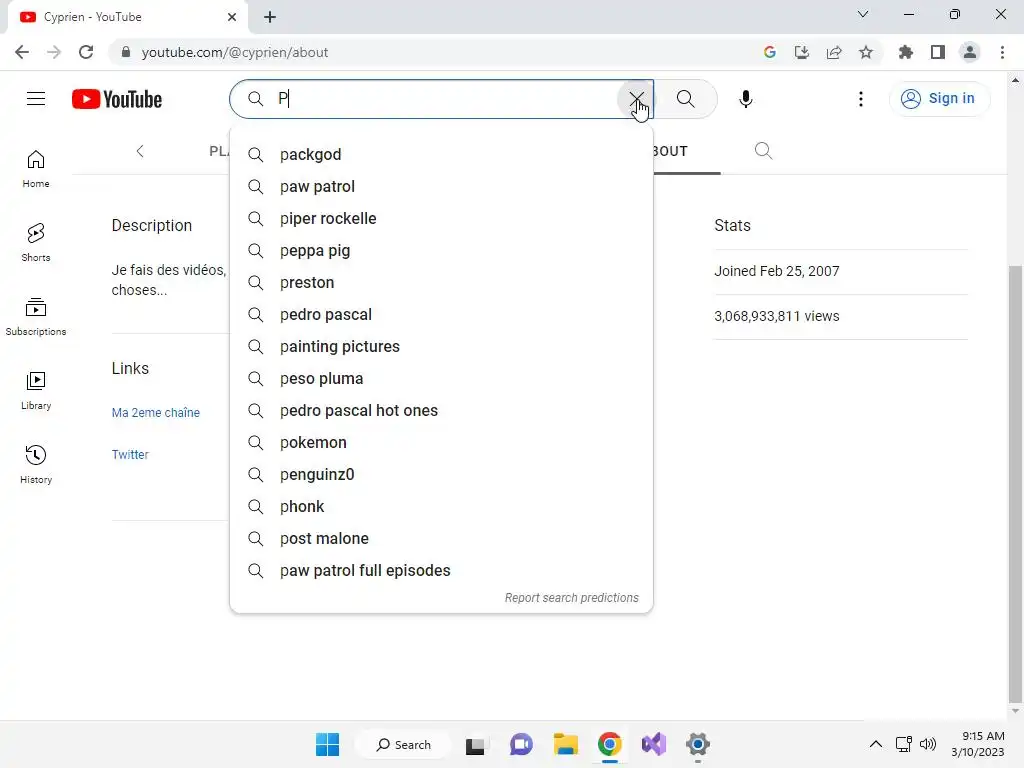1024x768 pixels.
Task: Expand Chrome tab search dropdown
Action: (x=863, y=14)
